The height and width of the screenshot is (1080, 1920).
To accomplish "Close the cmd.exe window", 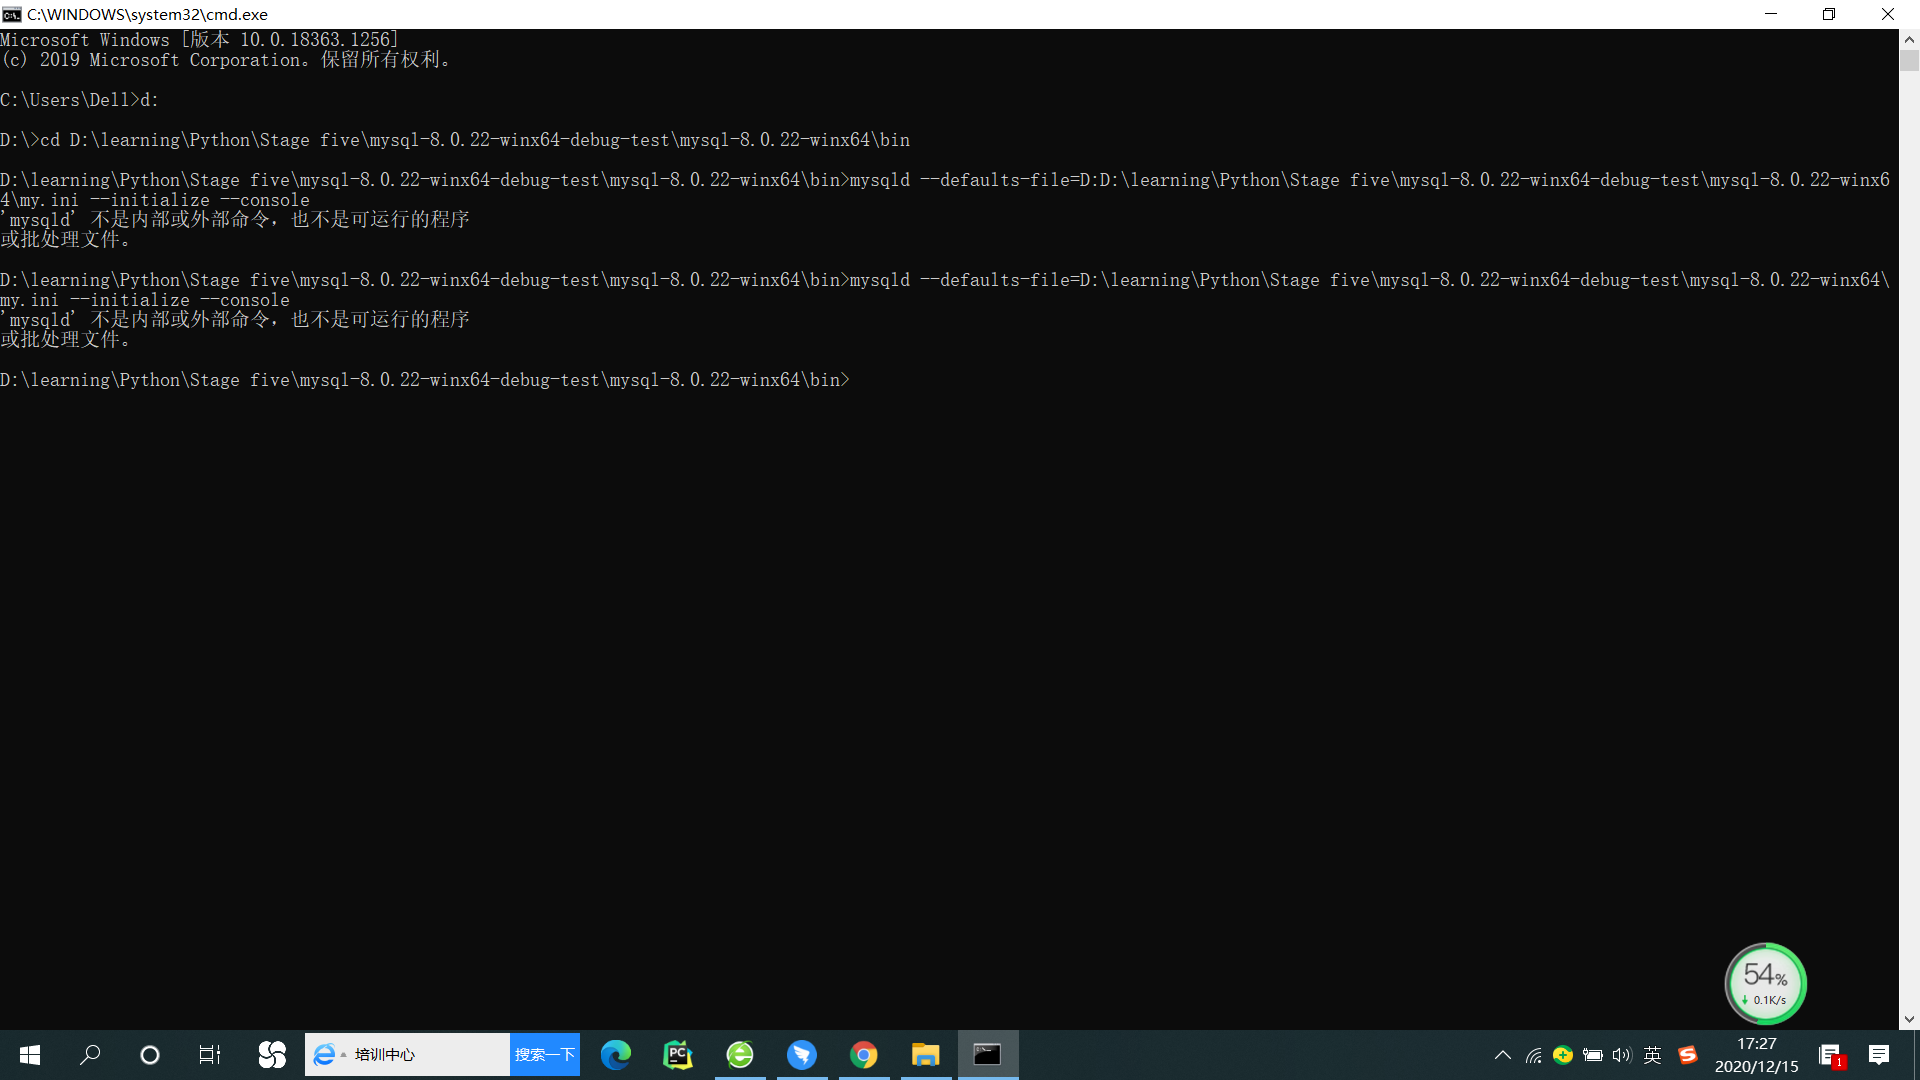I will point(1888,14).
